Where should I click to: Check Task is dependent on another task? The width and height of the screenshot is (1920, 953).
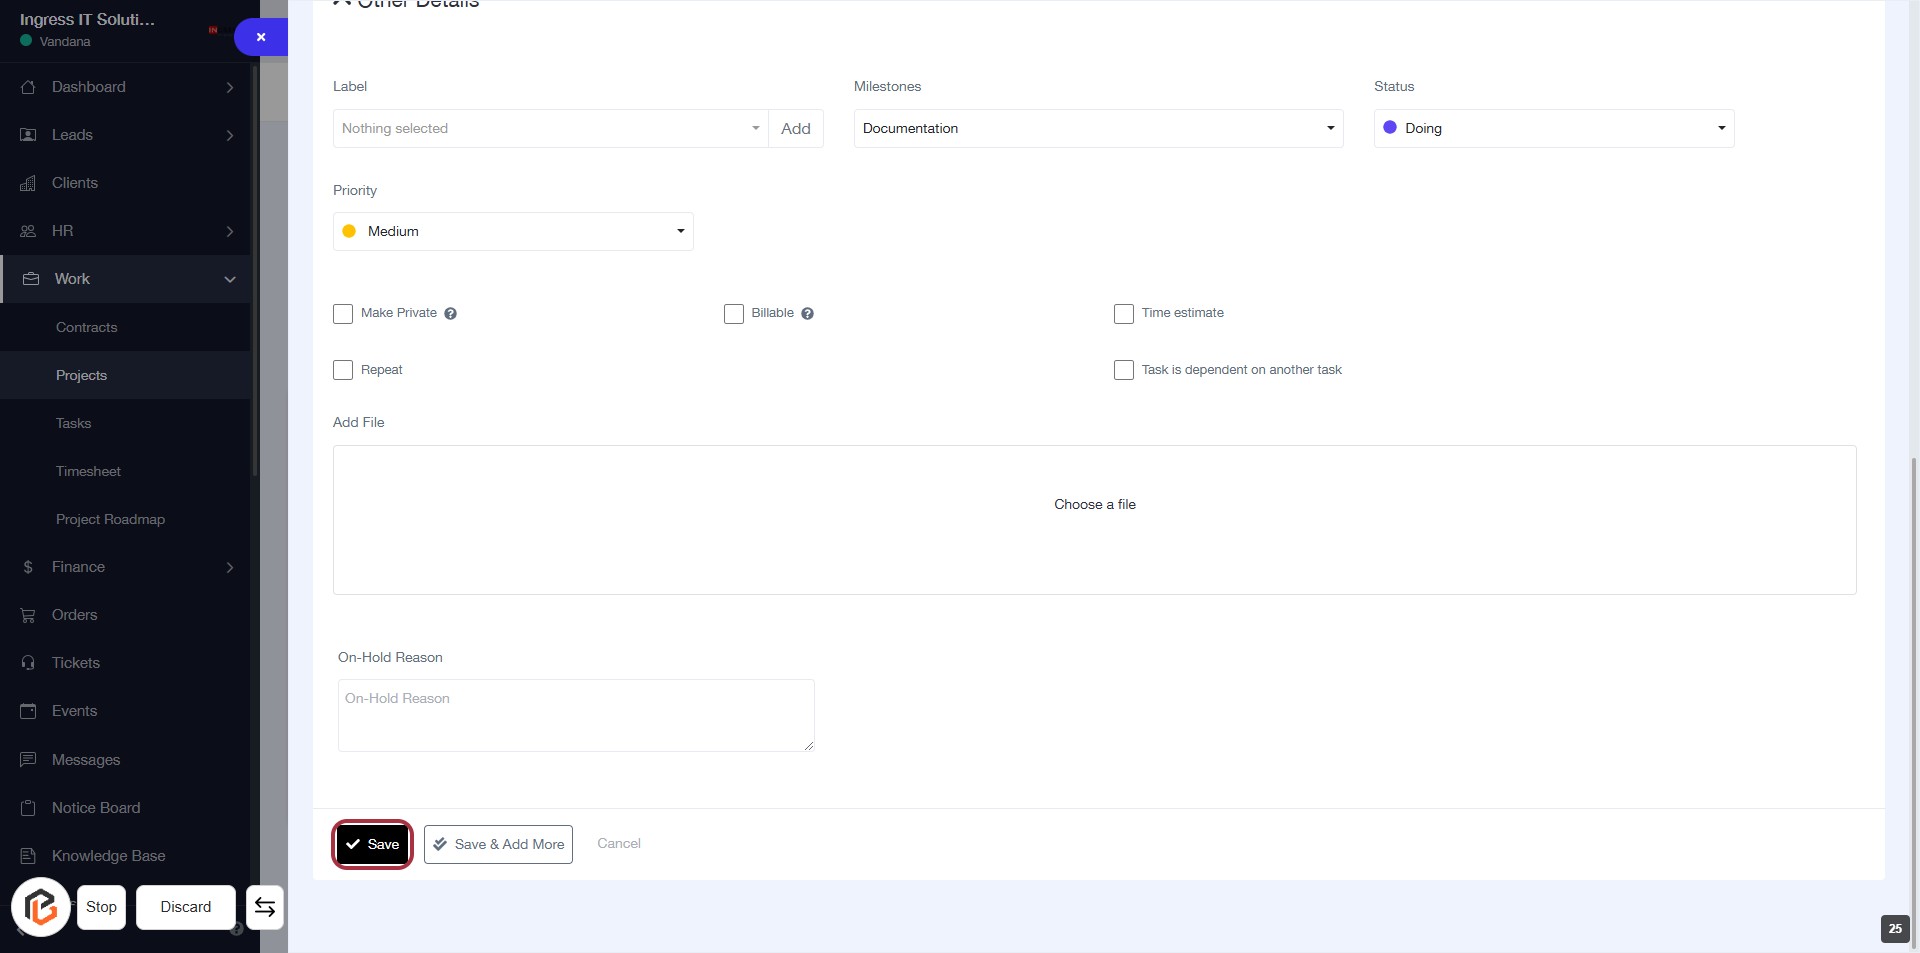click(x=1124, y=370)
